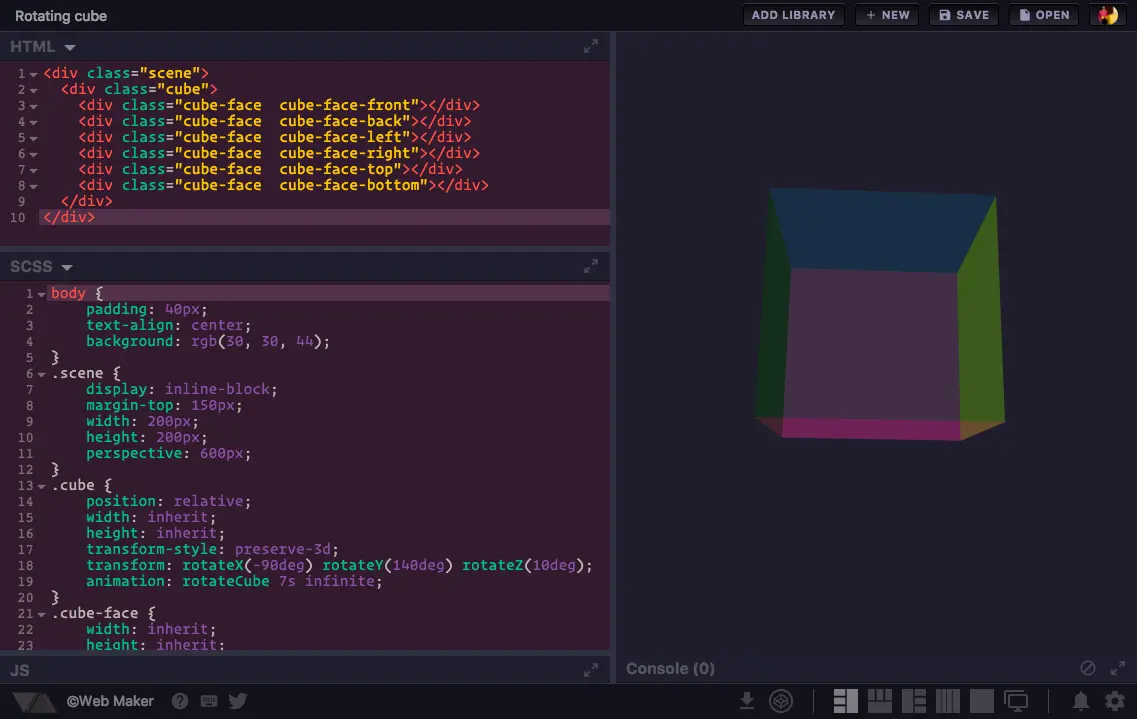
Task: Clear the console with the clear icon
Action: (x=1088, y=668)
